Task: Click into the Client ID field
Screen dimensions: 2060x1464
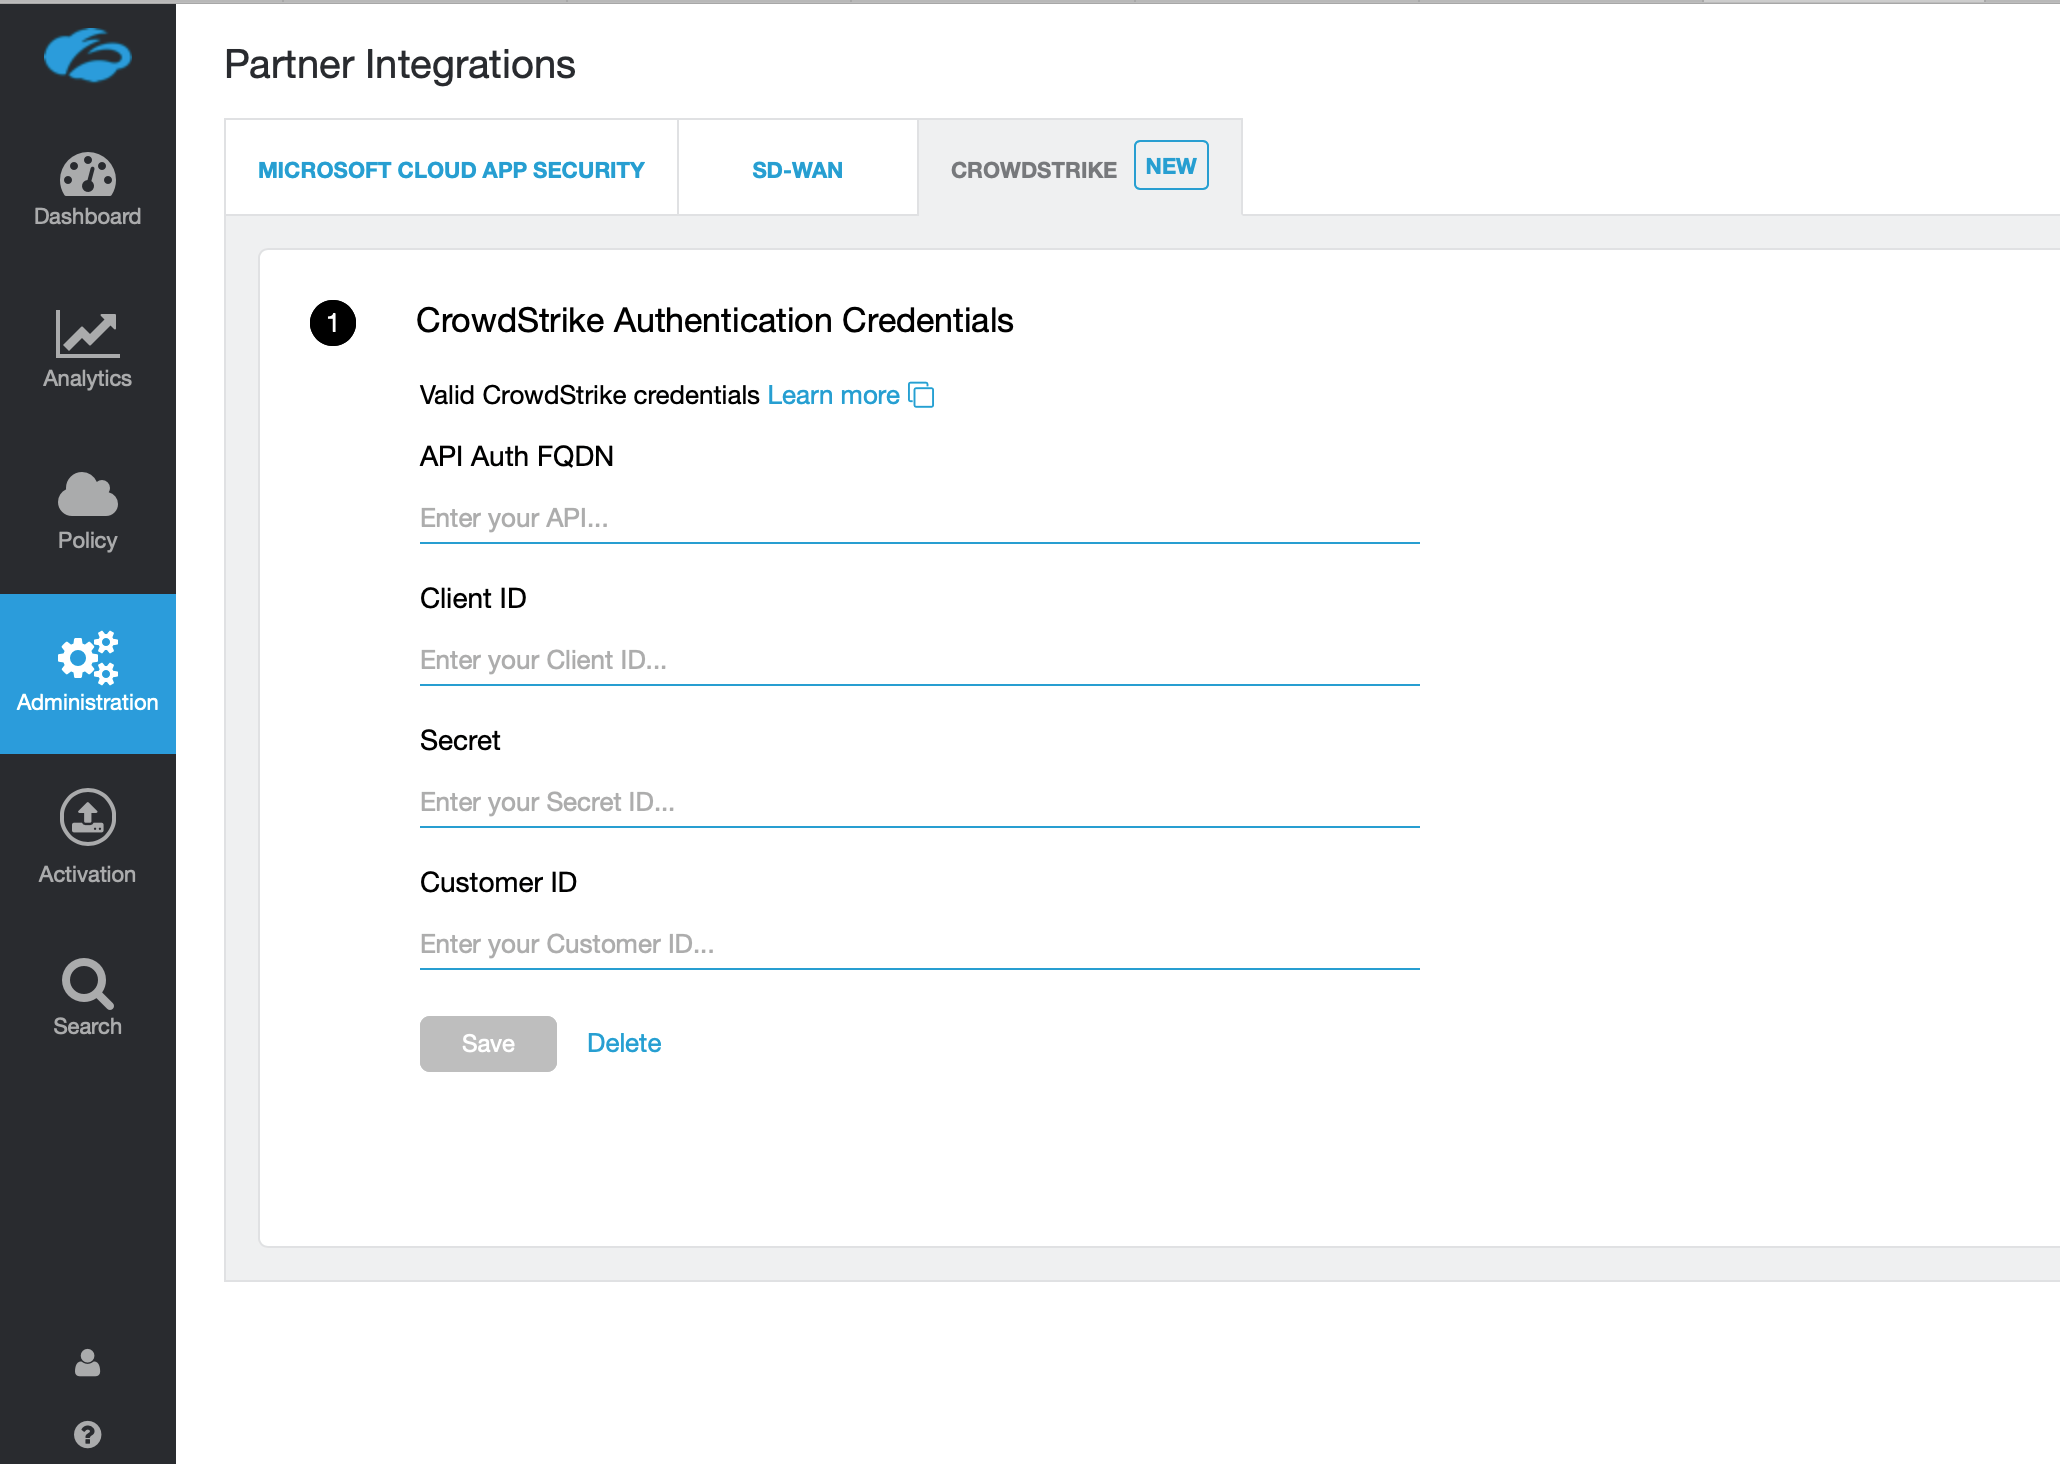Action: (x=919, y=660)
